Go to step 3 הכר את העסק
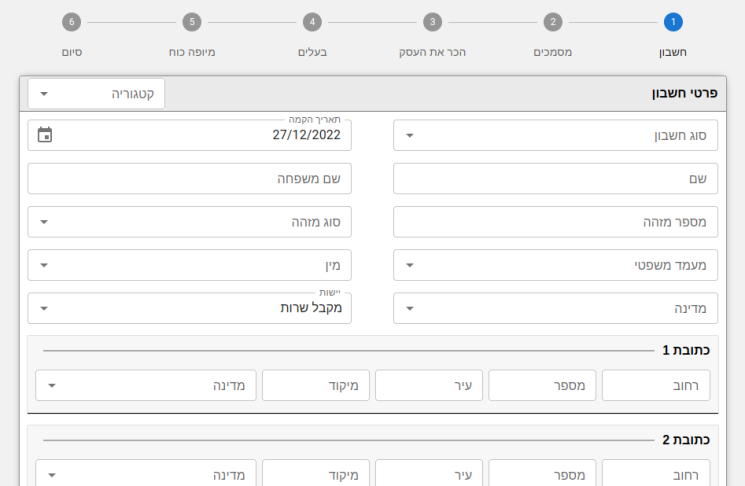The height and width of the screenshot is (486, 745). (x=432, y=22)
